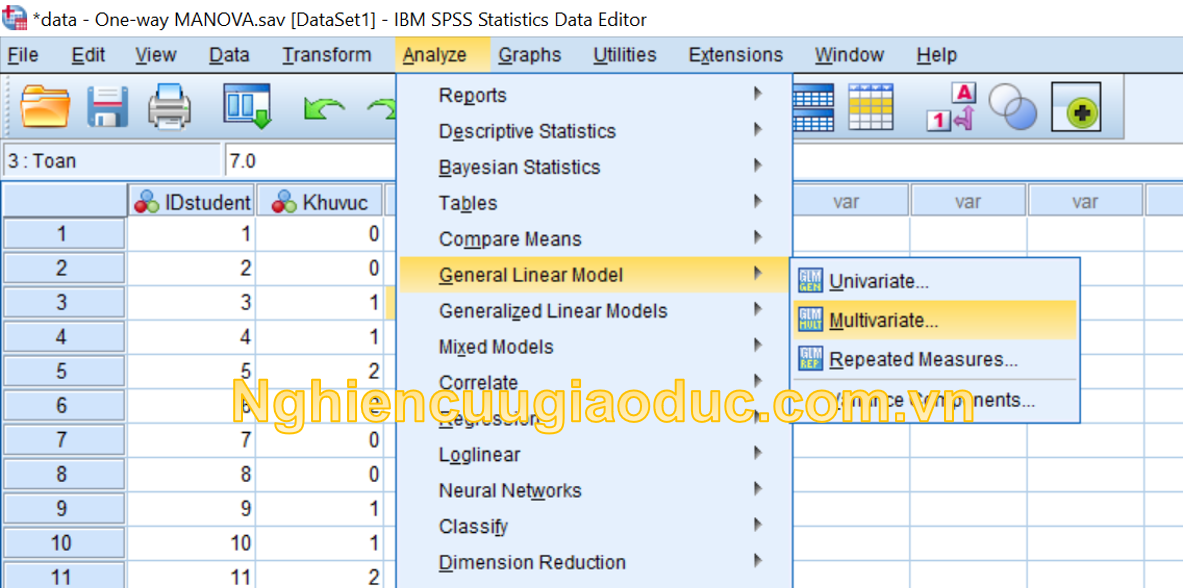The width and height of the screenshot is (1183, 588).
Task: Toggle the Value Labels toolbar icon
Action: point(951,106)
